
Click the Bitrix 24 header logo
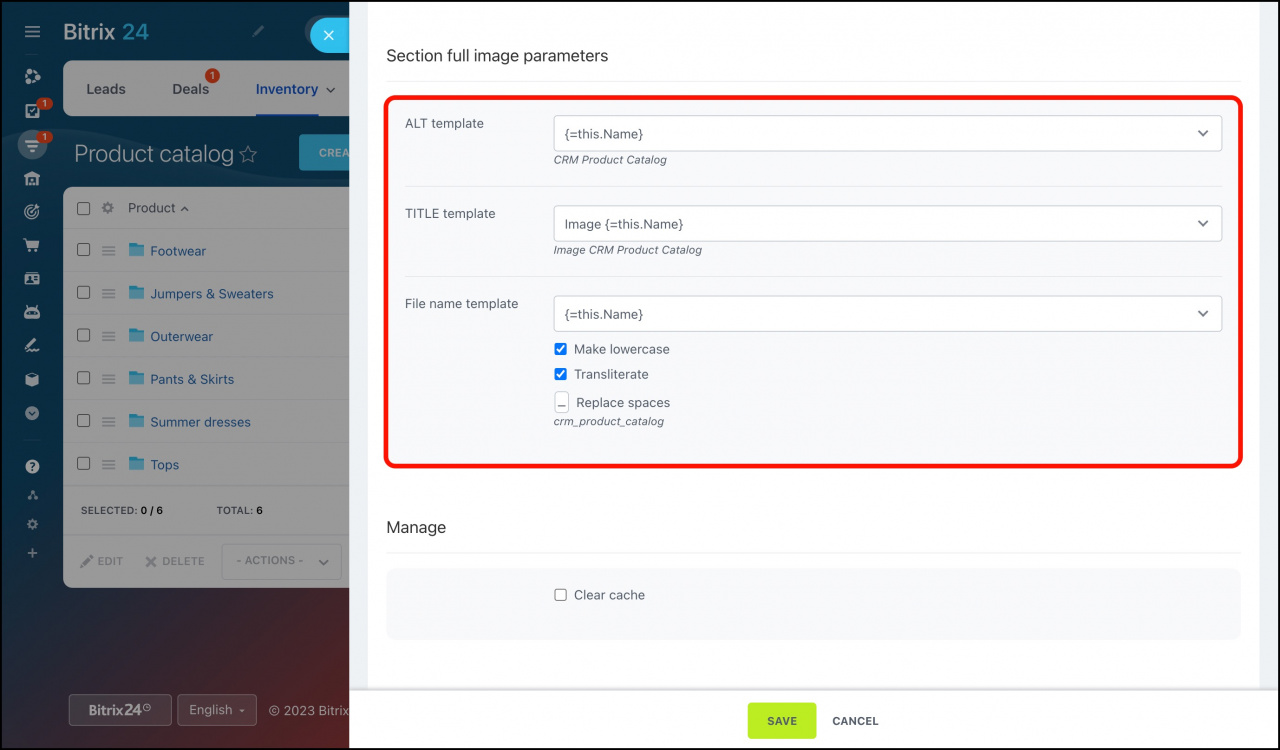(106, 32)
